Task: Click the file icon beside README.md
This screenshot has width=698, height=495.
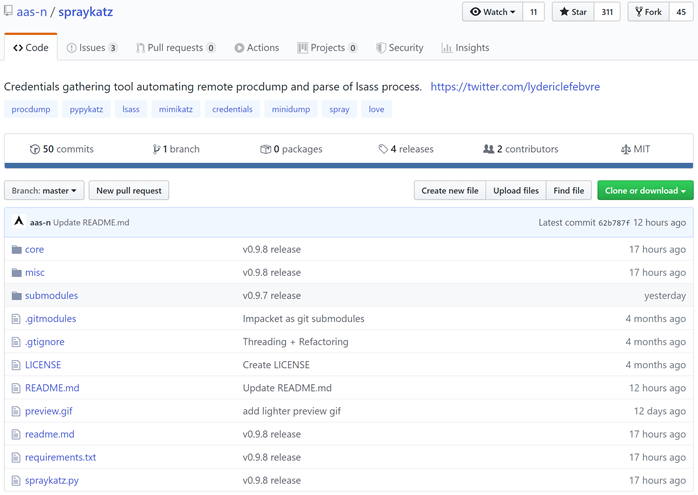Action: click(x=16, y=388)
